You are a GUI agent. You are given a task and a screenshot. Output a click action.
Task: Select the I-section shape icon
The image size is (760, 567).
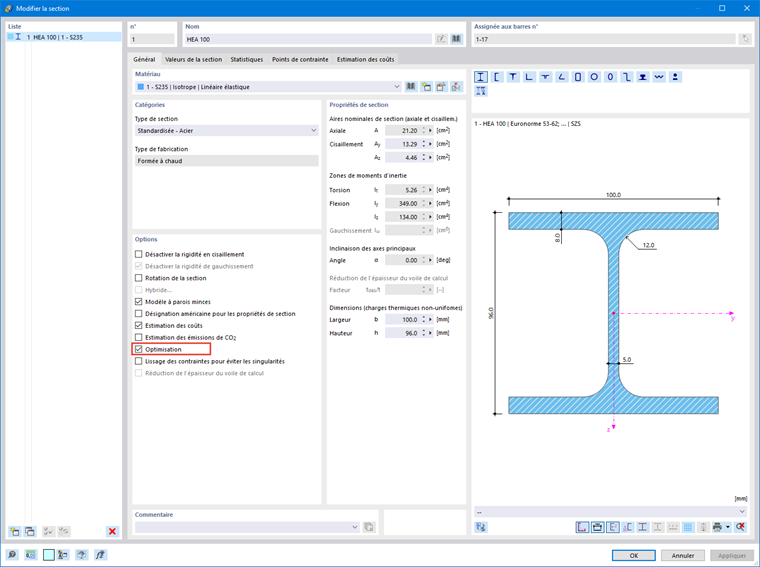pyautogui.click(x=480, y=77)
